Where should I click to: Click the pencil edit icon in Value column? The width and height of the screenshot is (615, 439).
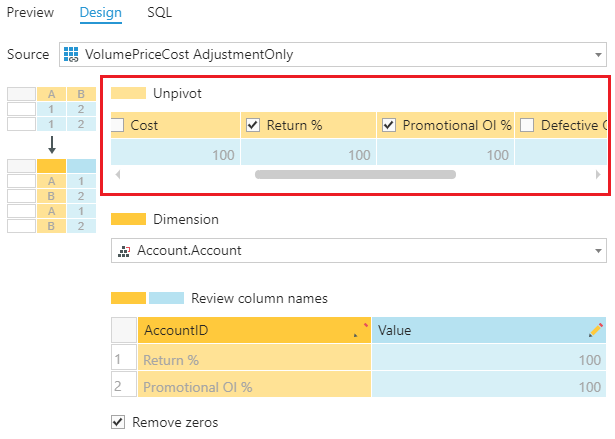click(596, 330)
